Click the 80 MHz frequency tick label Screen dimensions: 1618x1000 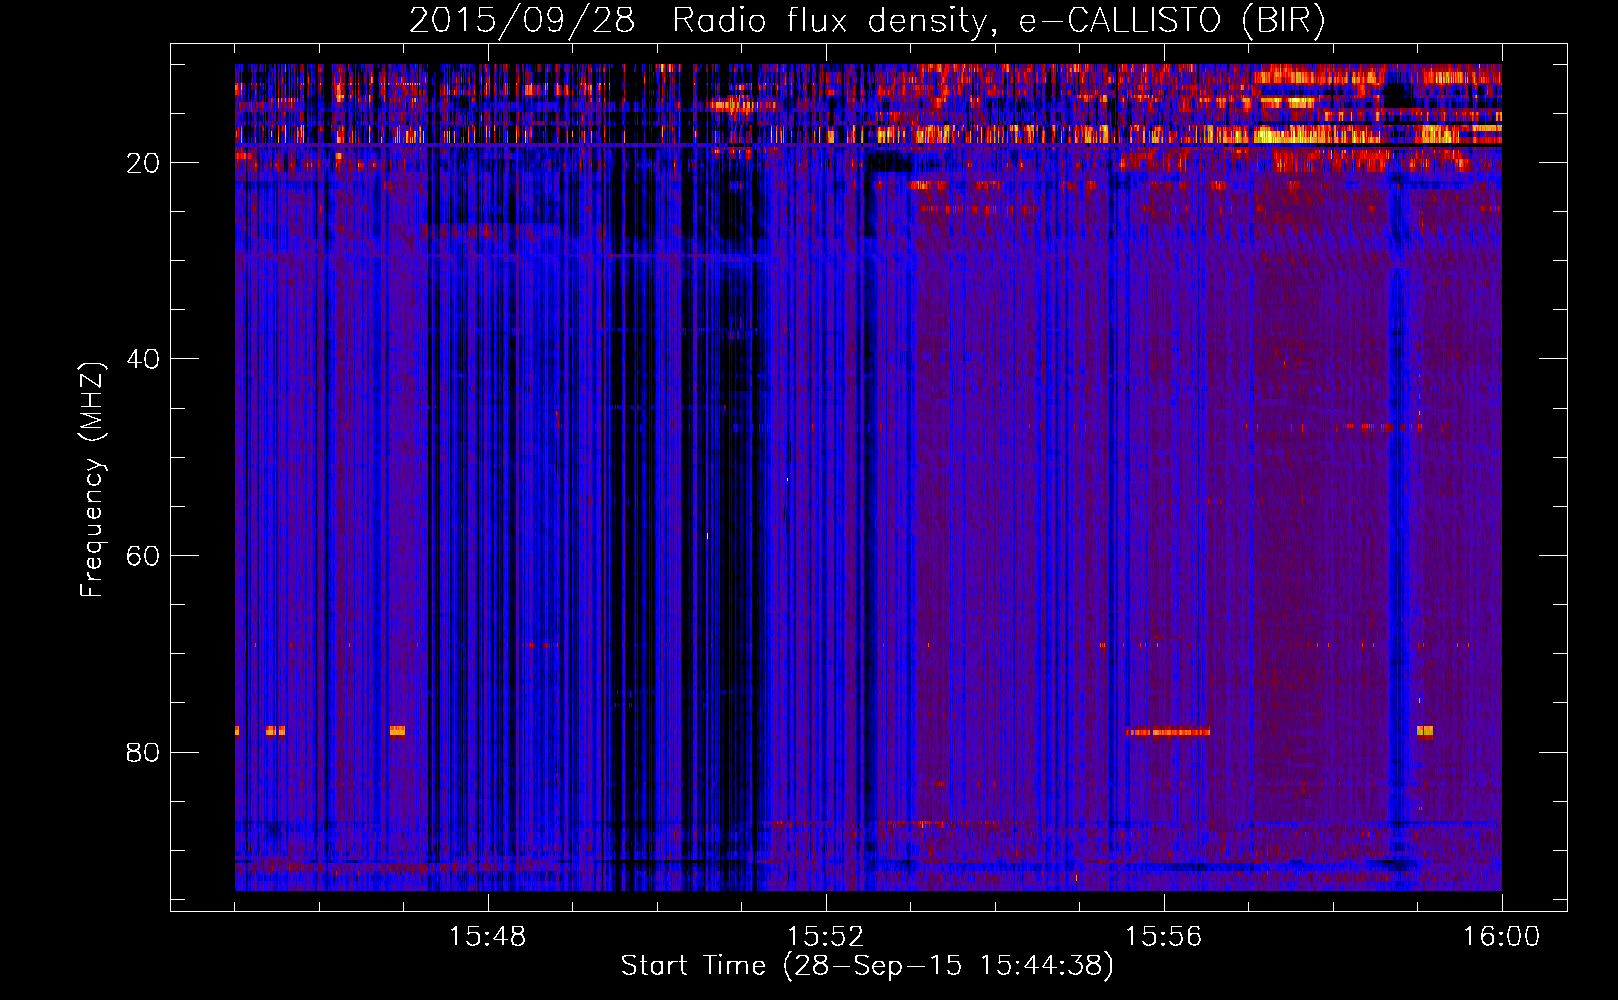click(143, 752)
